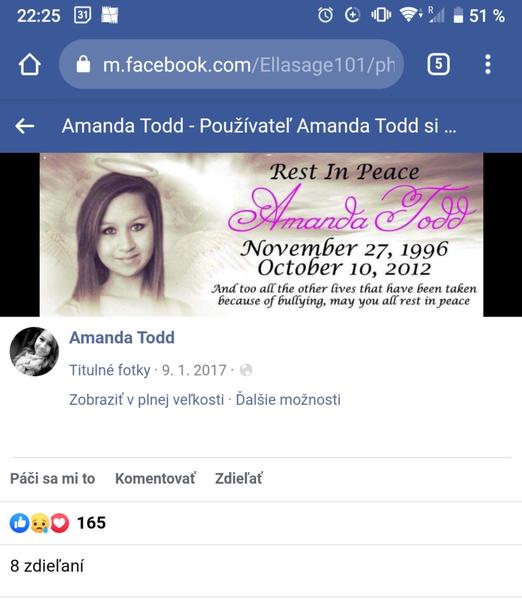The image size is (522, 600).
Task: Open the tab switcher showing 5 tabs
Action: tap(438, 64)
